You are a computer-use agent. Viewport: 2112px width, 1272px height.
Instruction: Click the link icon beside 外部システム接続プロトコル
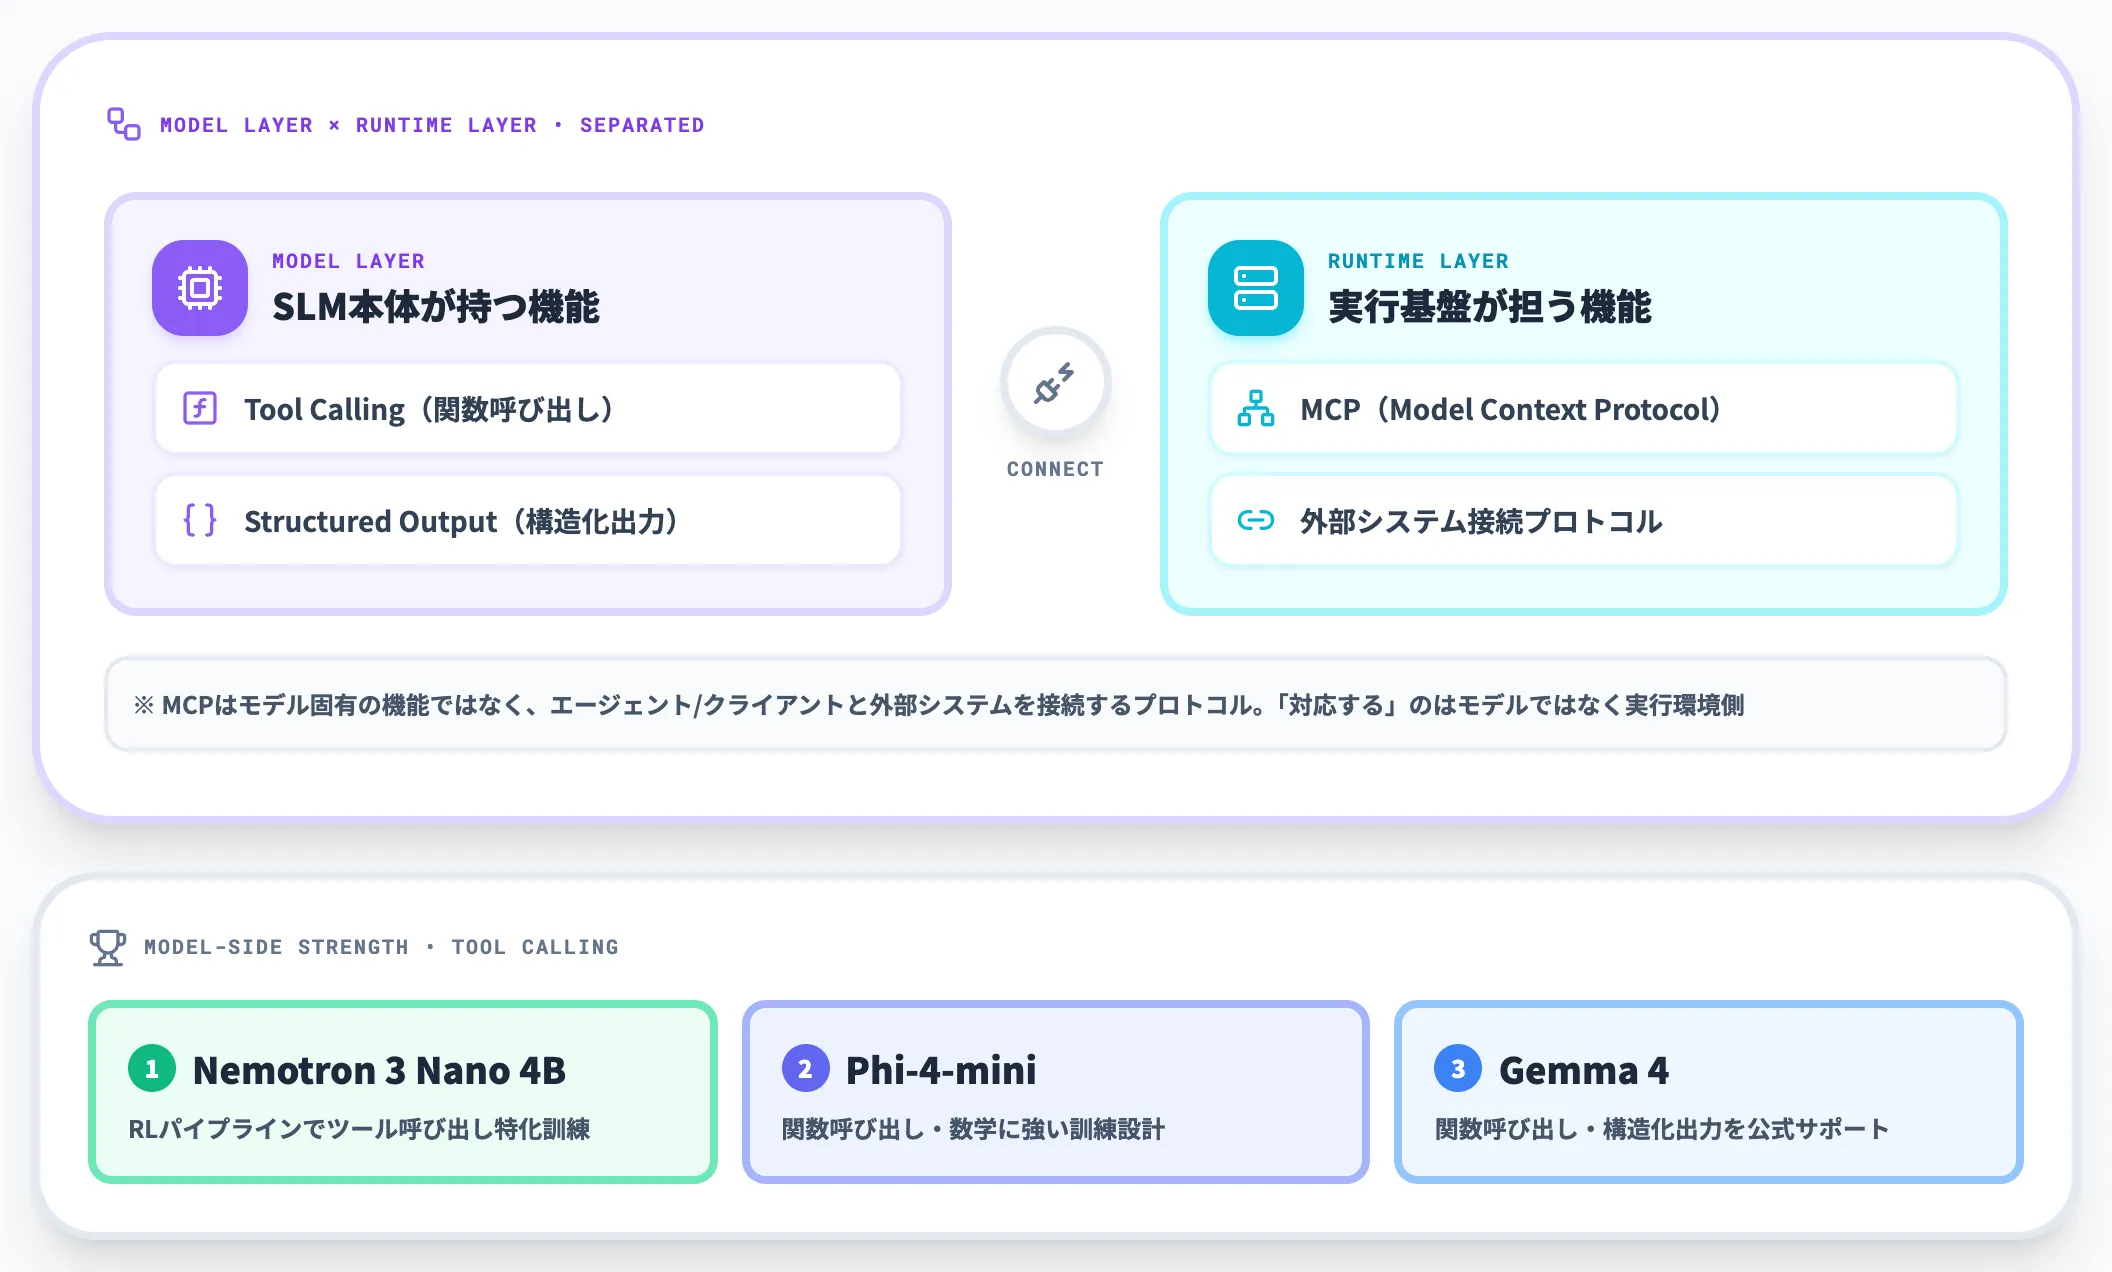click(1256, 521)
